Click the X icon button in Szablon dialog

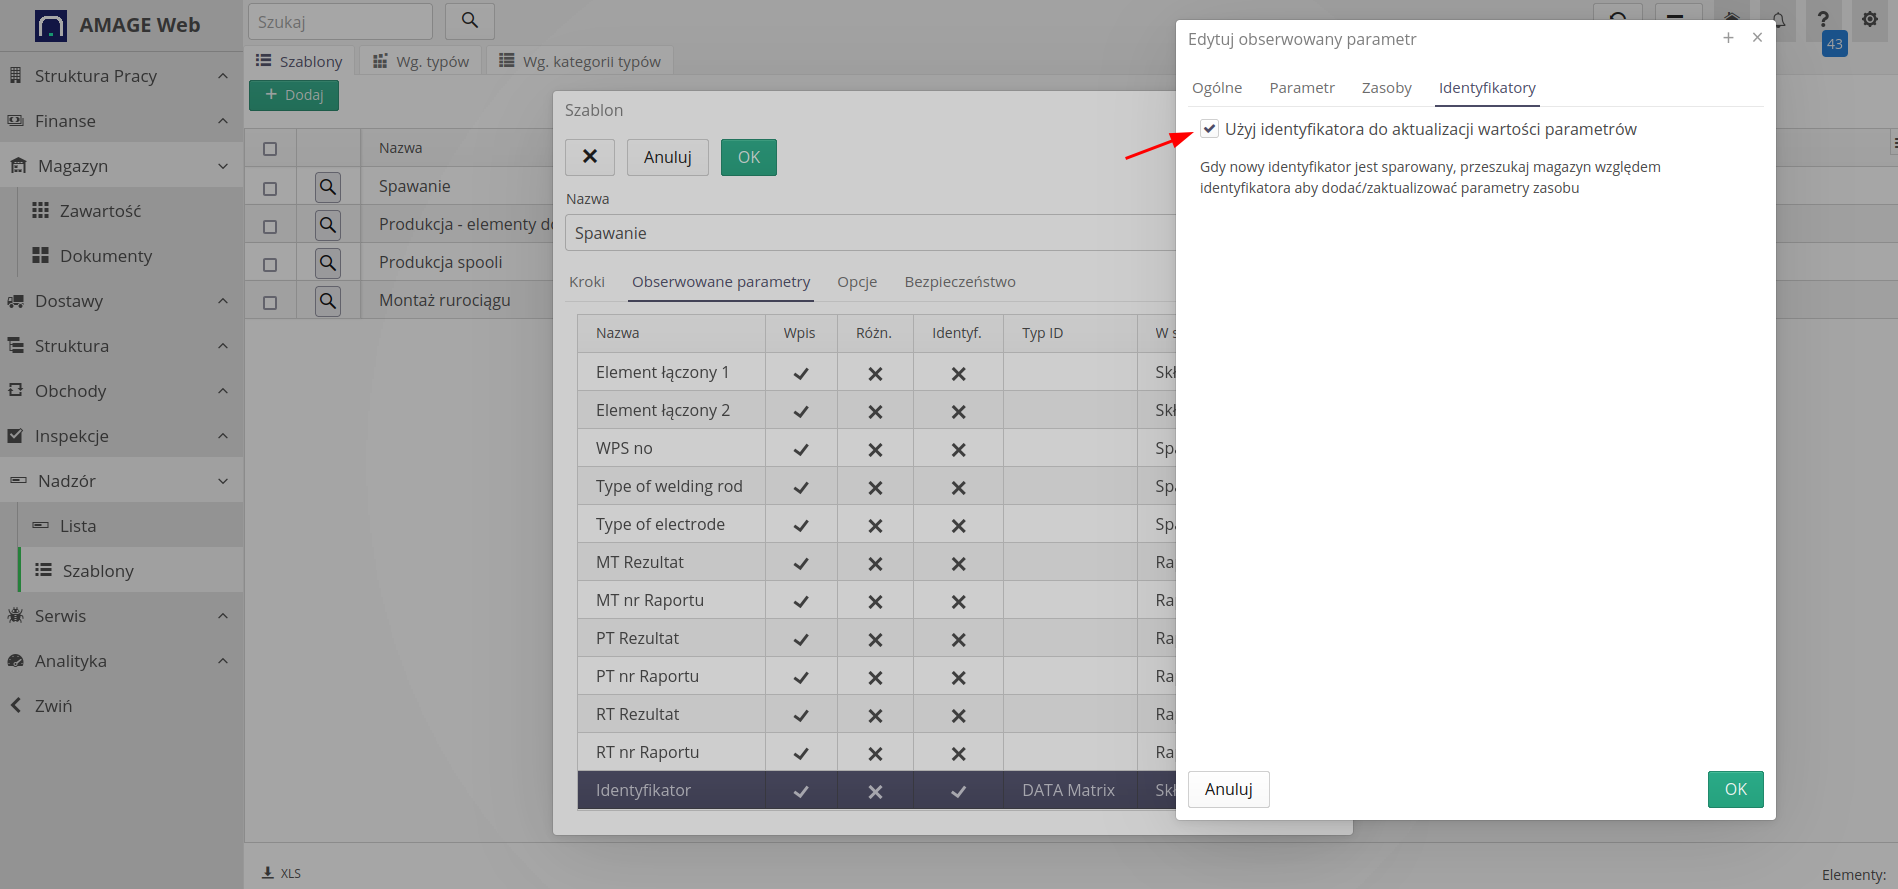590,157
